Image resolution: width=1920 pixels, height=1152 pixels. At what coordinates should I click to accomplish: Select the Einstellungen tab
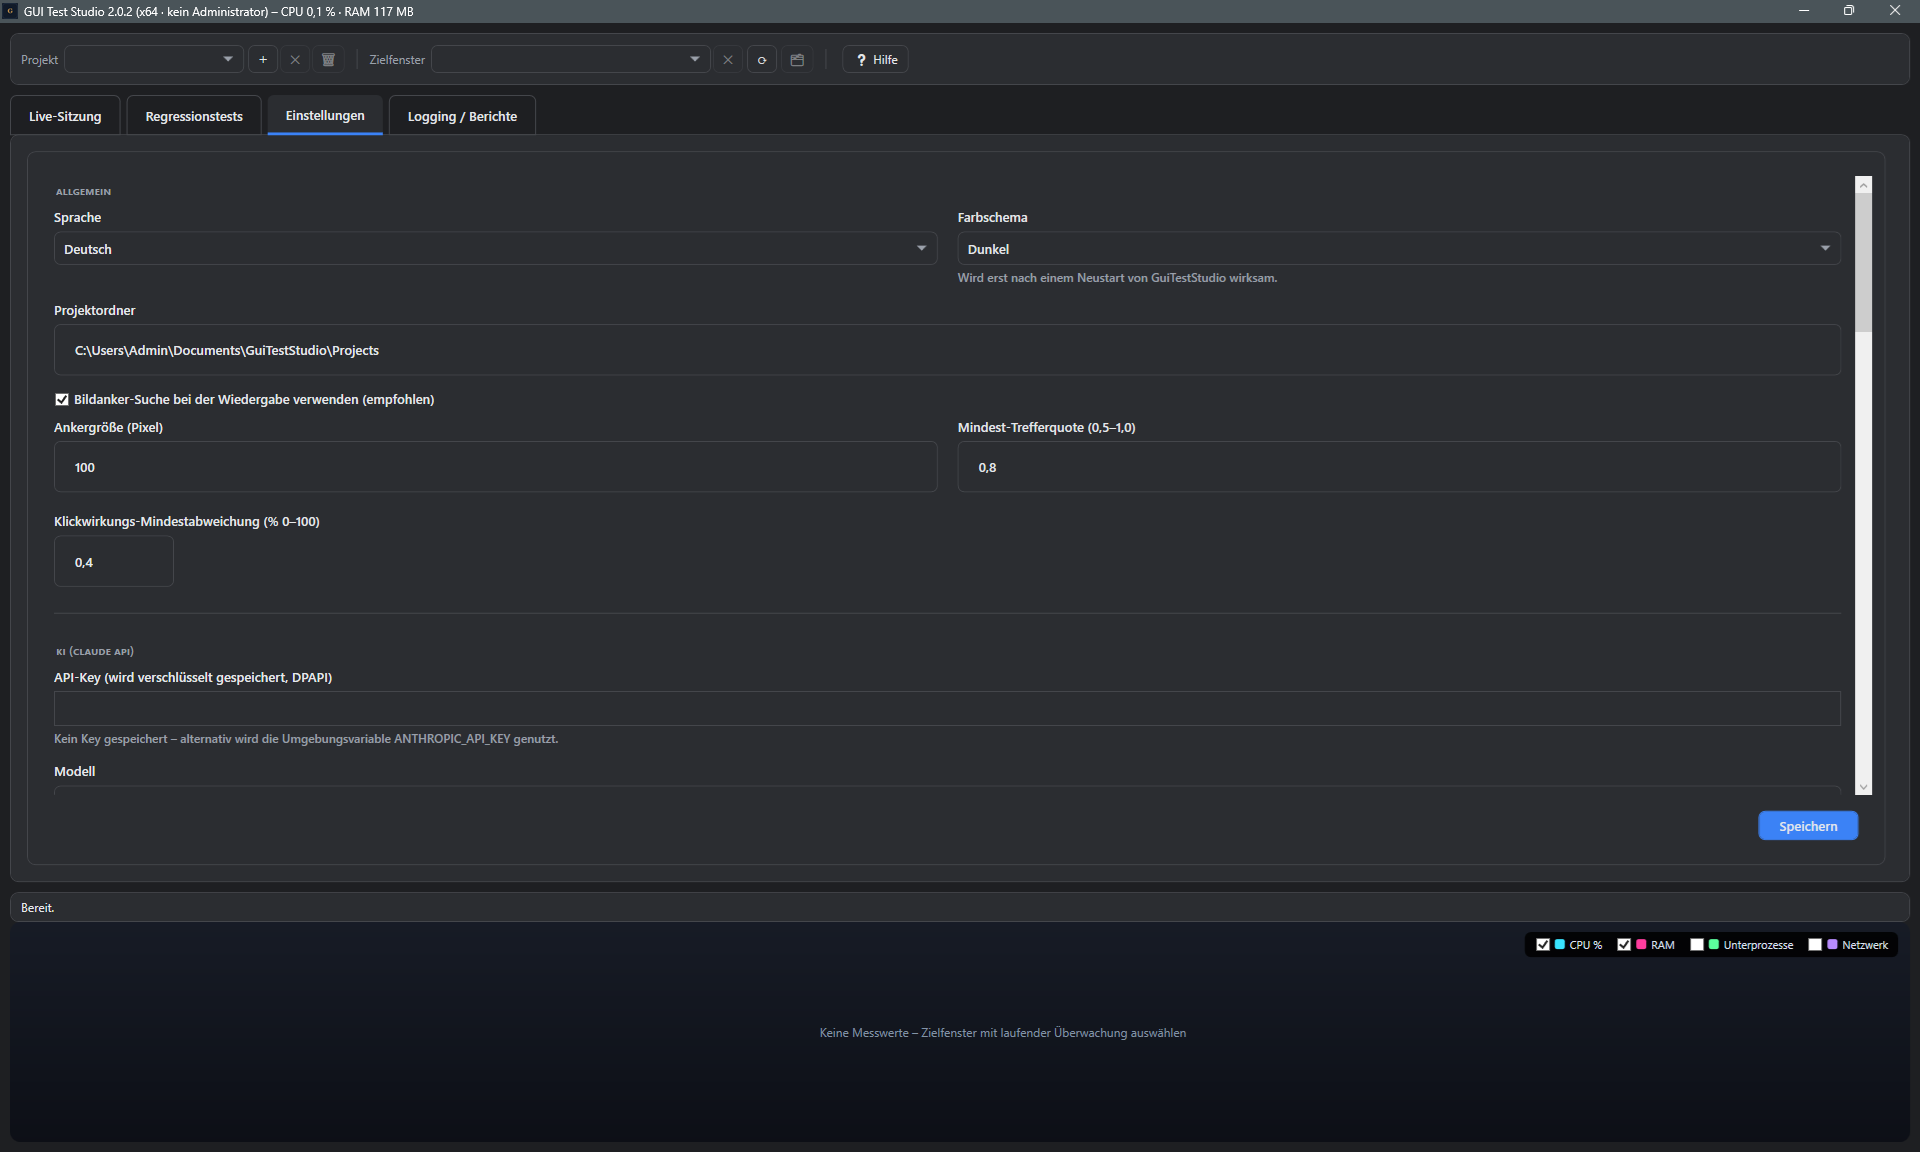click(325, 116)
